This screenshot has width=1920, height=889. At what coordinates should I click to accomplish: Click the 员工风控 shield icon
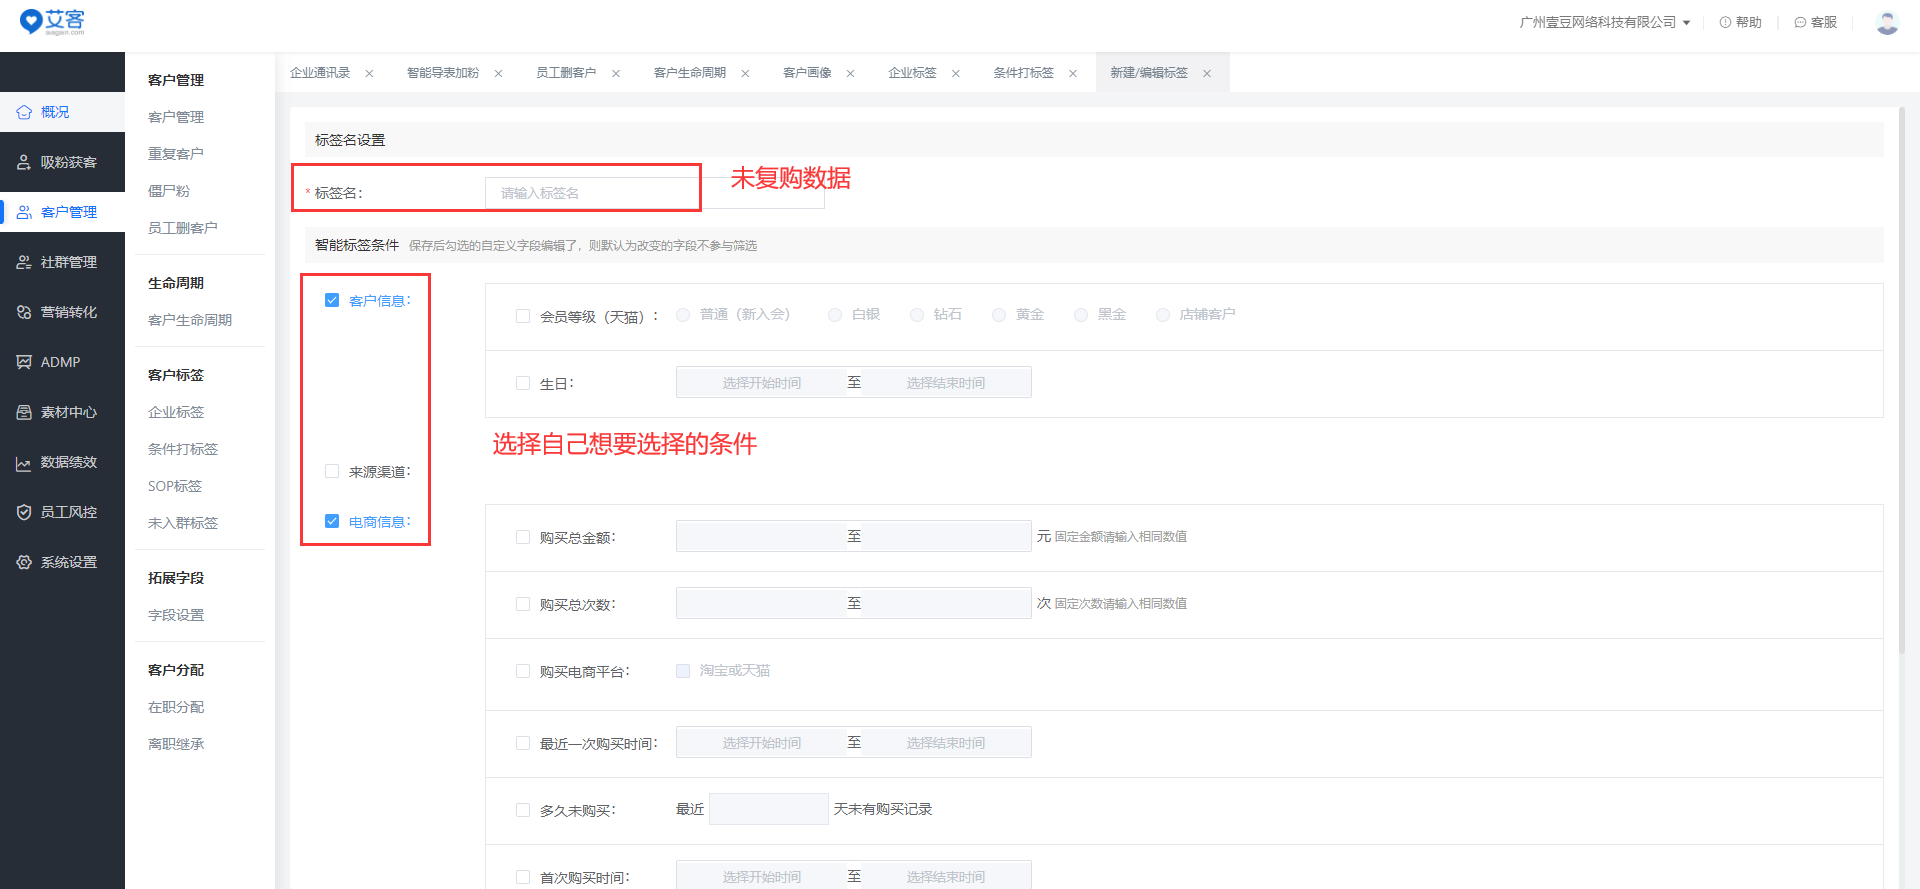[24, 512]
